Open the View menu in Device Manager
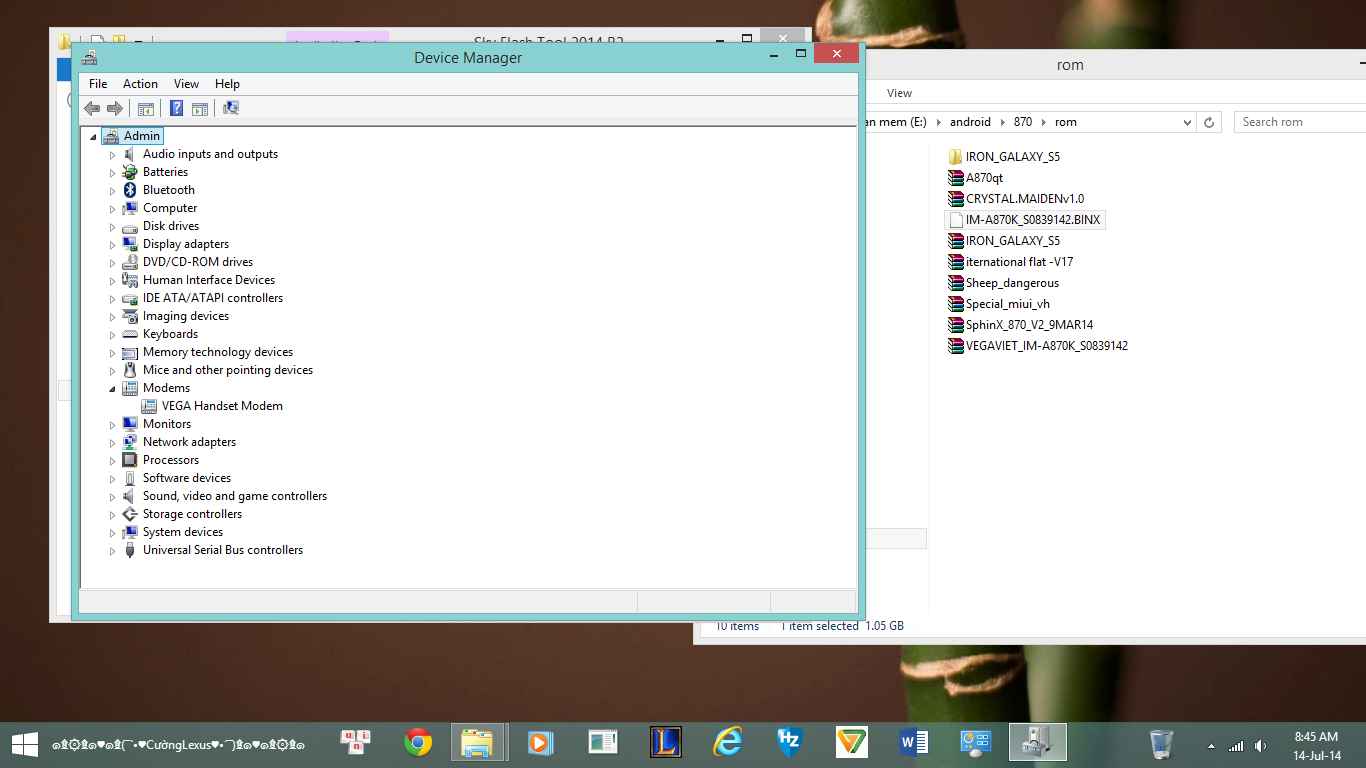 click(186, 84)
